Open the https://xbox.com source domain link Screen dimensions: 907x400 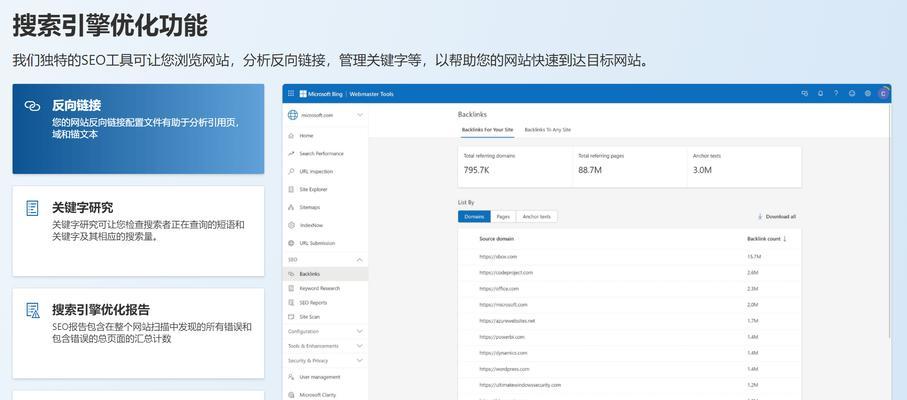498,257
